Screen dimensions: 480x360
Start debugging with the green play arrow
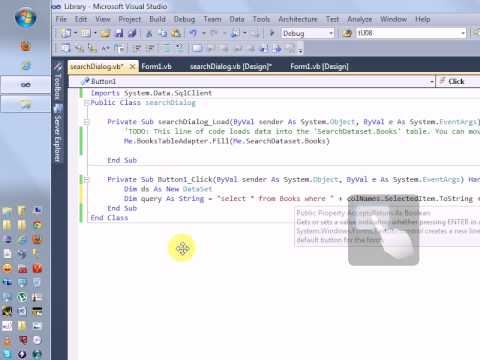tap(272, 33)
